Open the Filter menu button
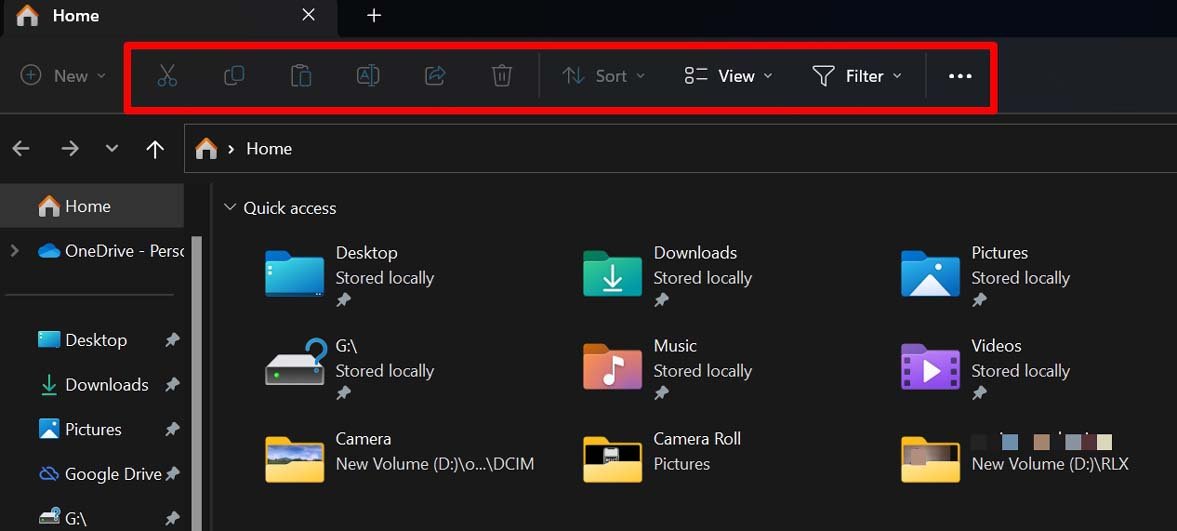 857,76
